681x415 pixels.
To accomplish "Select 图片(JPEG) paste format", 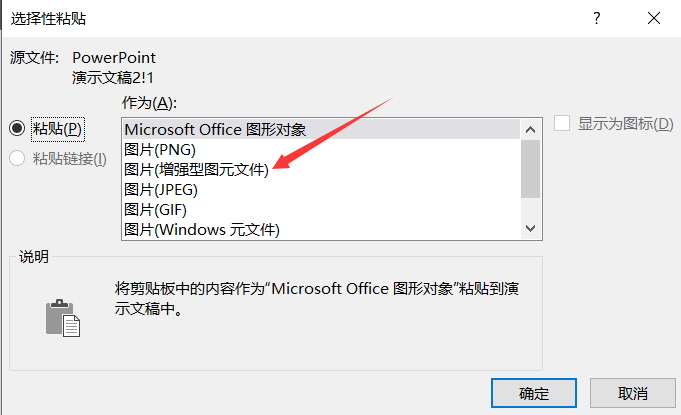I will click(161, 190).
